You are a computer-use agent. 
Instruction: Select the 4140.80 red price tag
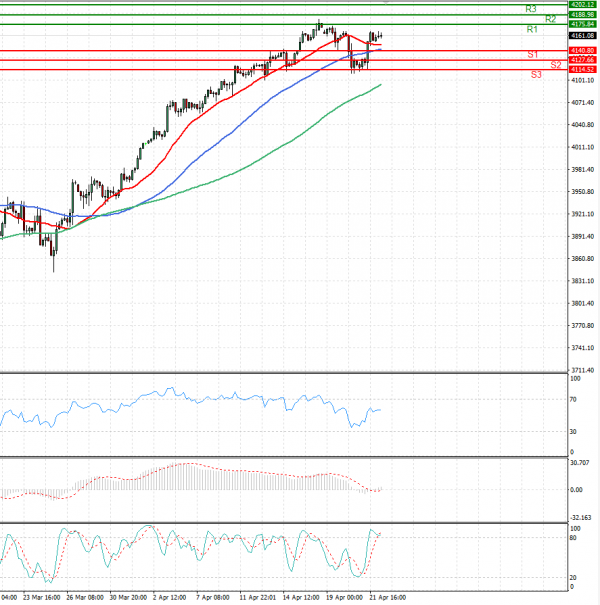tap(582, 51)
